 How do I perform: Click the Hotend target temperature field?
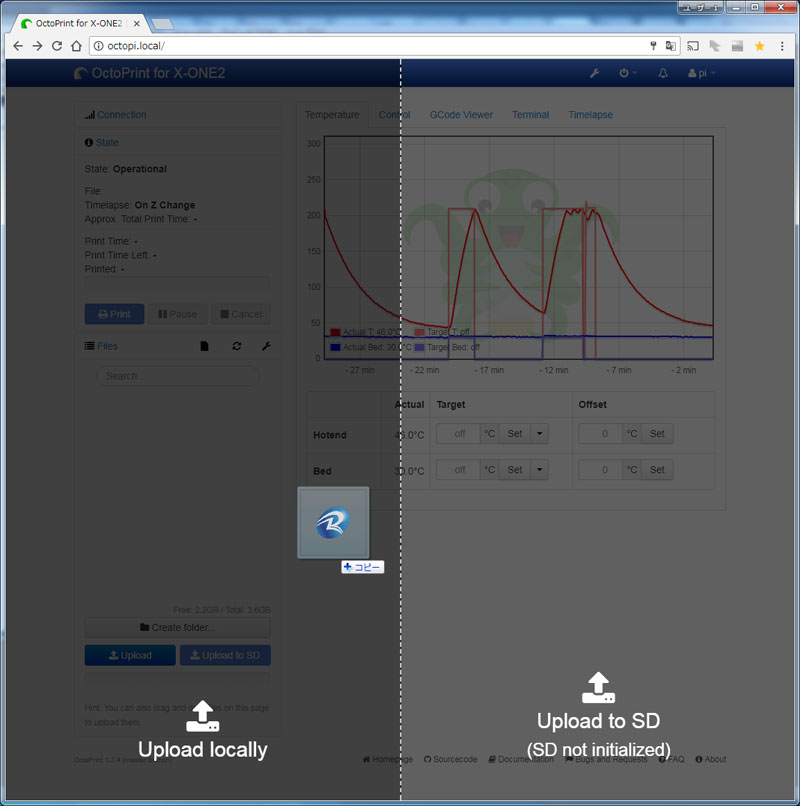[459, 434]
